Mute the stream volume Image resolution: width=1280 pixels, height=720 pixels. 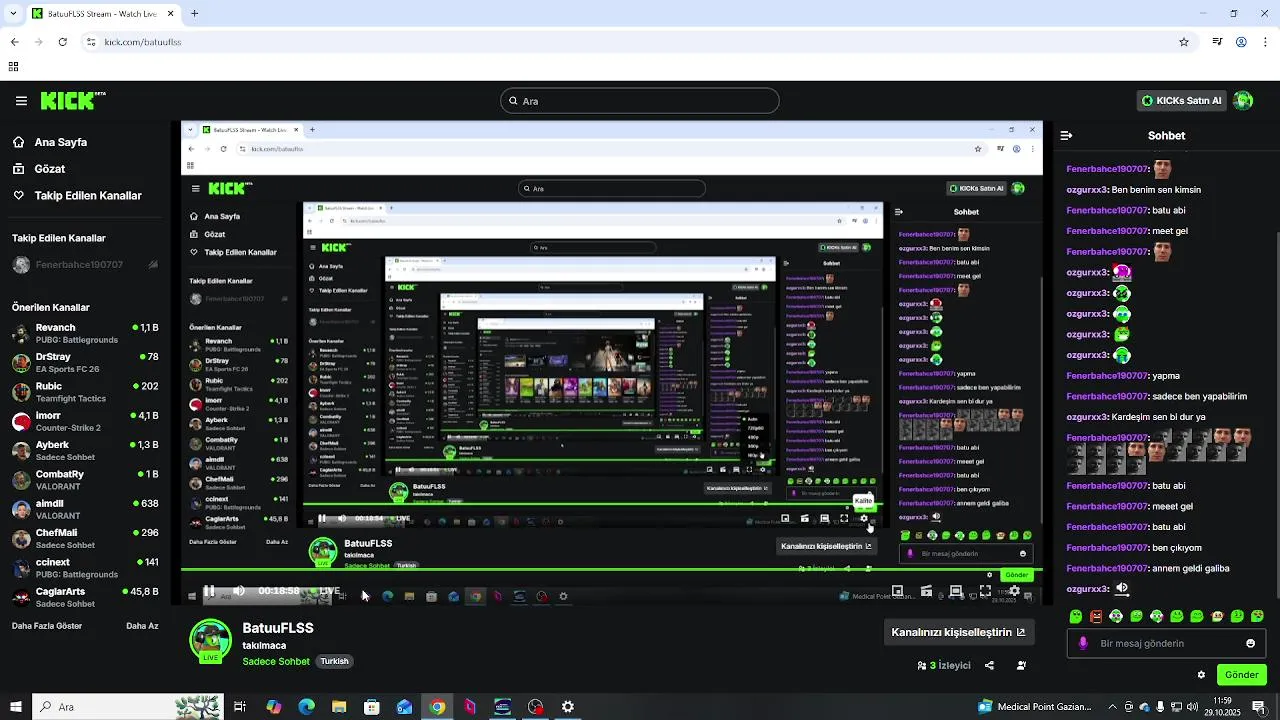(239, 591)
